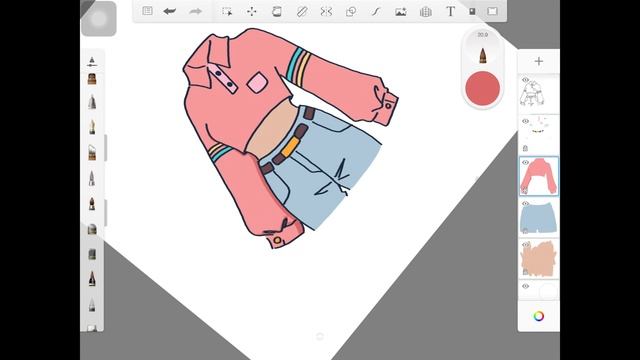Image resolution: width=640 pixels, height=360 pixels.
Task: Select the Text tool
Action: point(450,11)
